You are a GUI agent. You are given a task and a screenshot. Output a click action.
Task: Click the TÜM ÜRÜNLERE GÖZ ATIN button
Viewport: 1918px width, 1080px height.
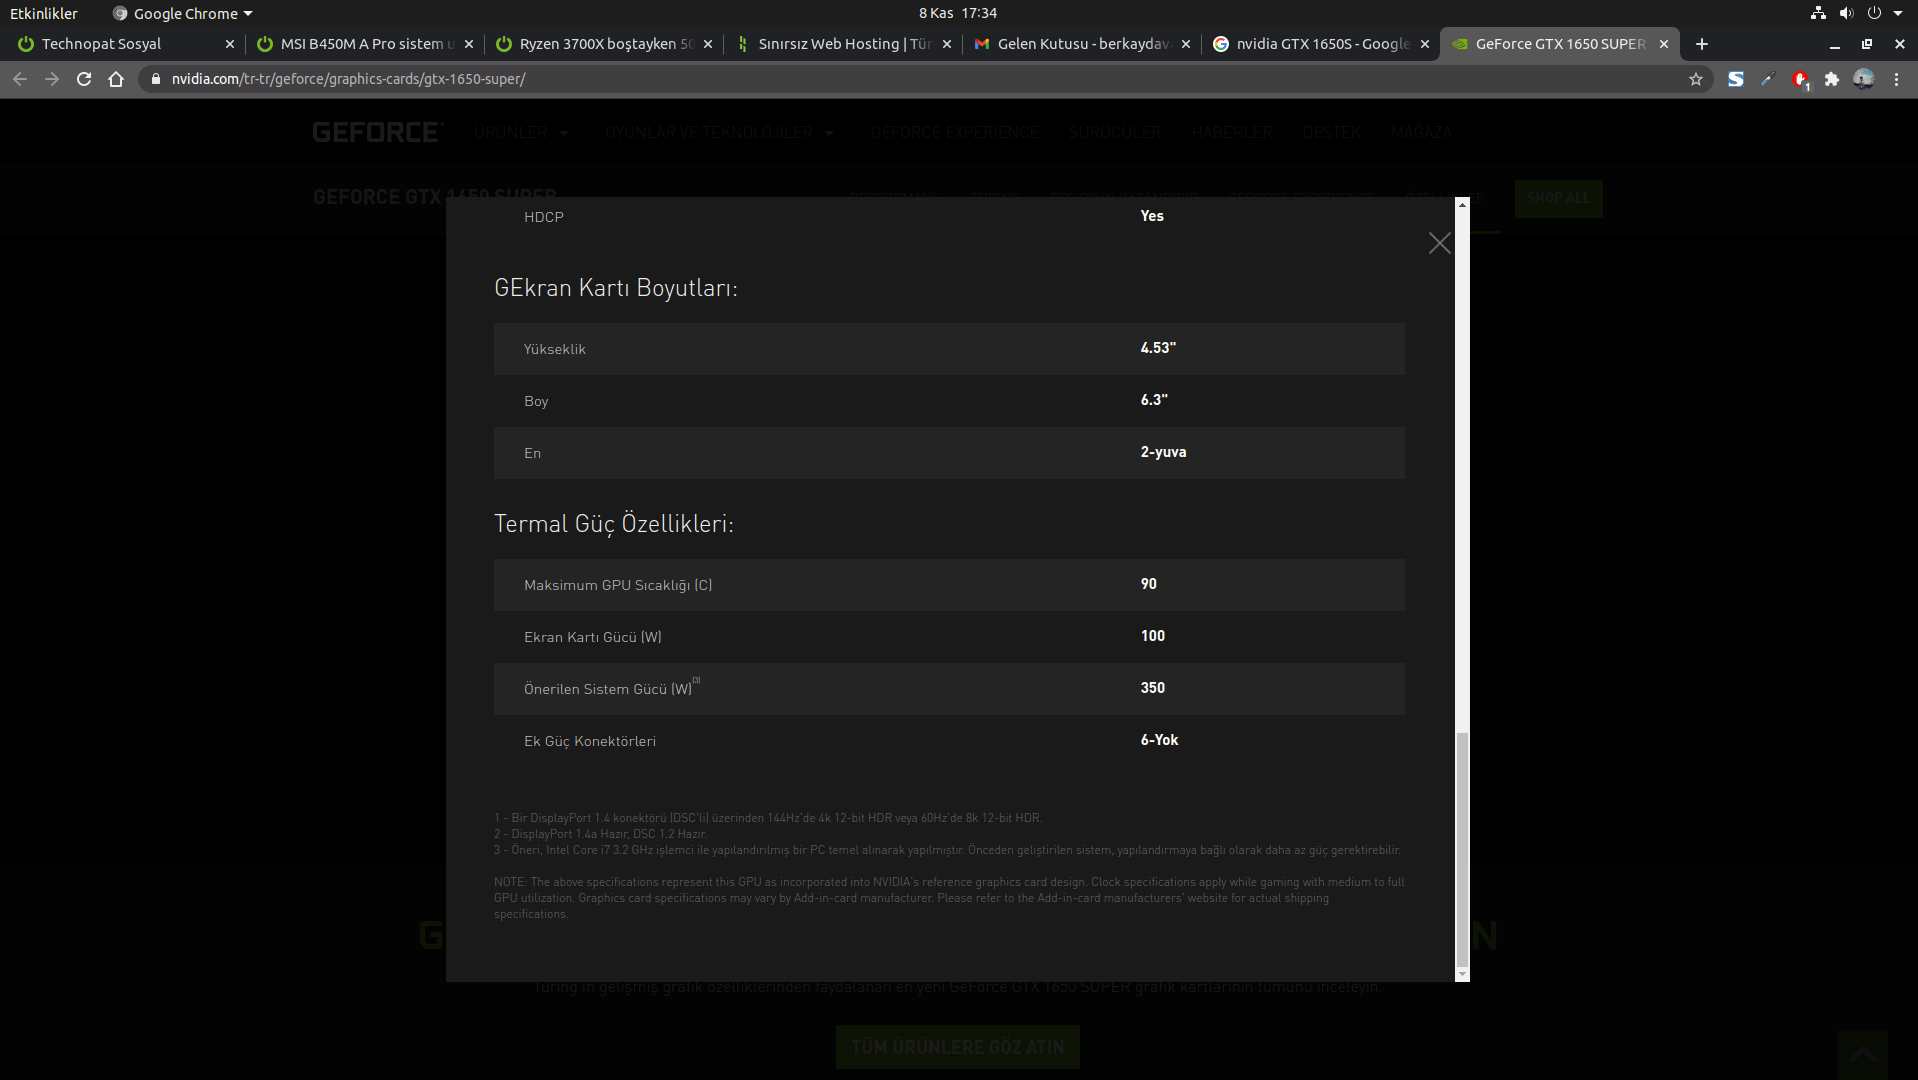pos(958,1047)
